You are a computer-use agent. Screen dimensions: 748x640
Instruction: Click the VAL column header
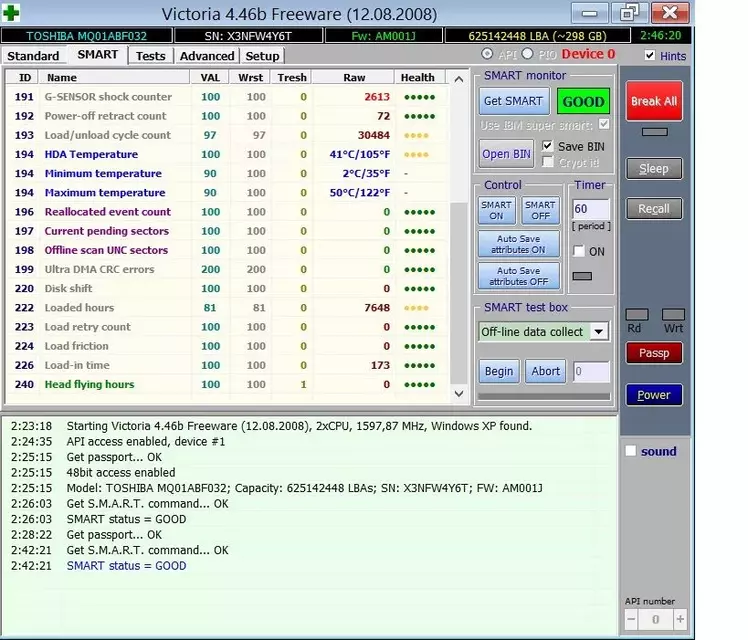pos(210,77)
